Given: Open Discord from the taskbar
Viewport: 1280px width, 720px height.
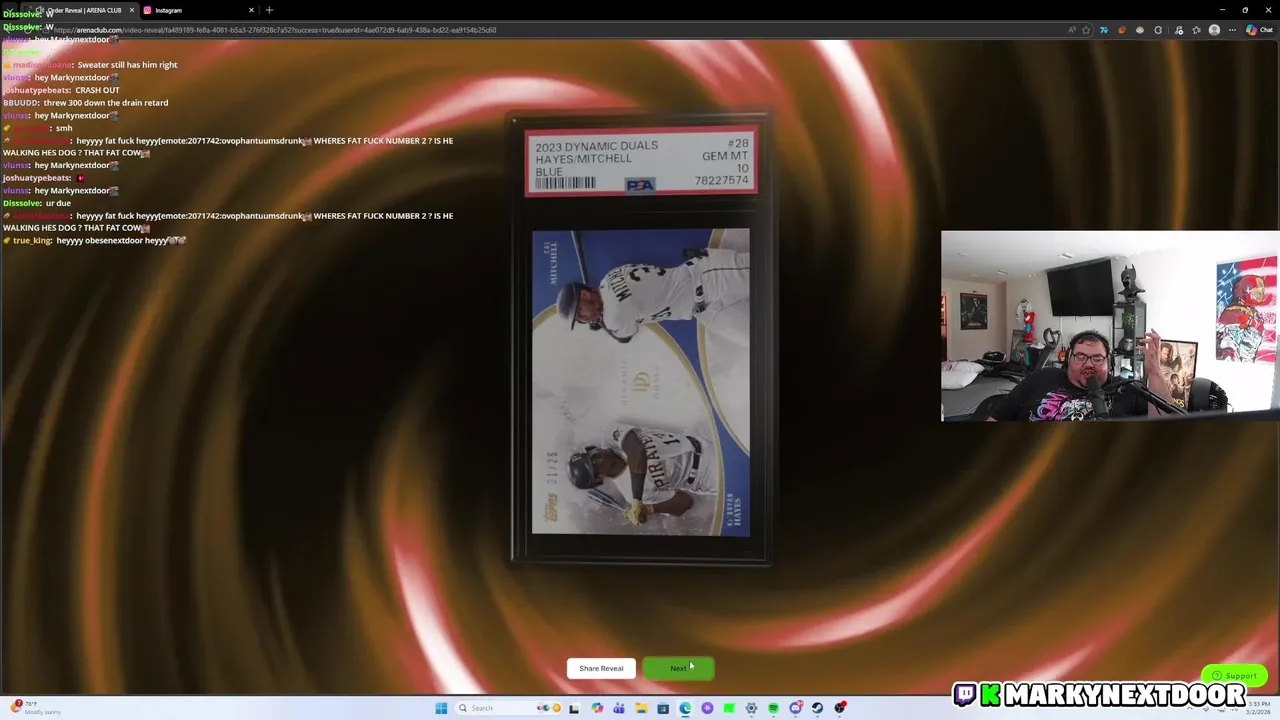Looking at the screenshot, I should (796, 708).
